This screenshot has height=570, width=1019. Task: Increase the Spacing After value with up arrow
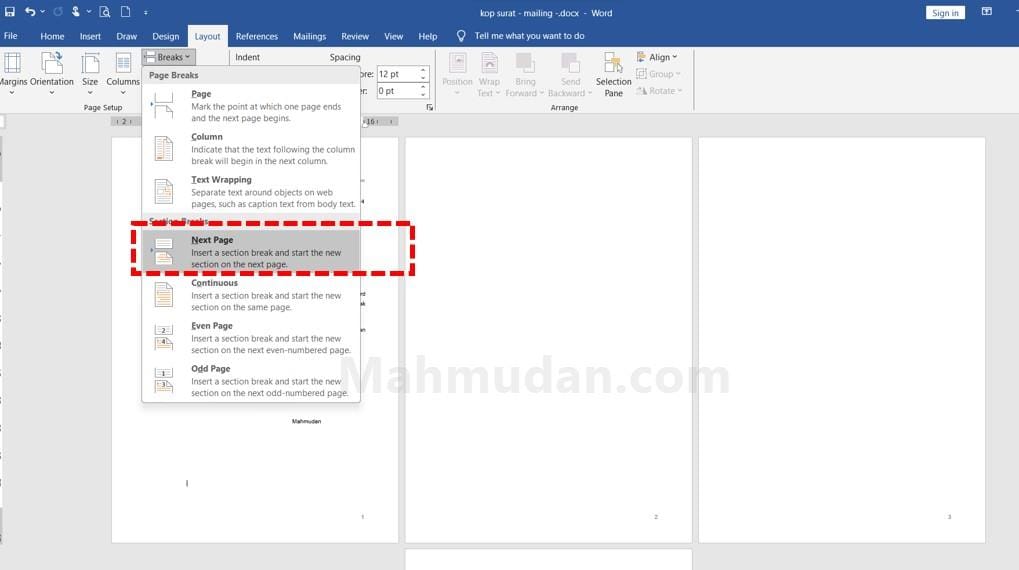click(x=424, y=87)
